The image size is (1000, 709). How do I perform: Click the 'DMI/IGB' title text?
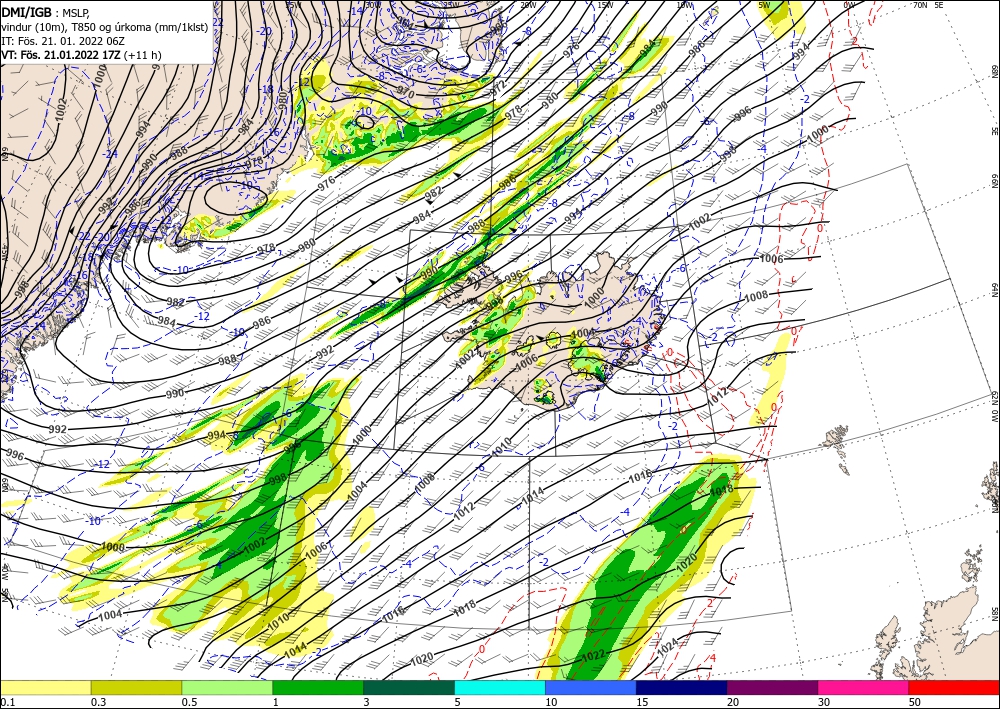[27, 11]
